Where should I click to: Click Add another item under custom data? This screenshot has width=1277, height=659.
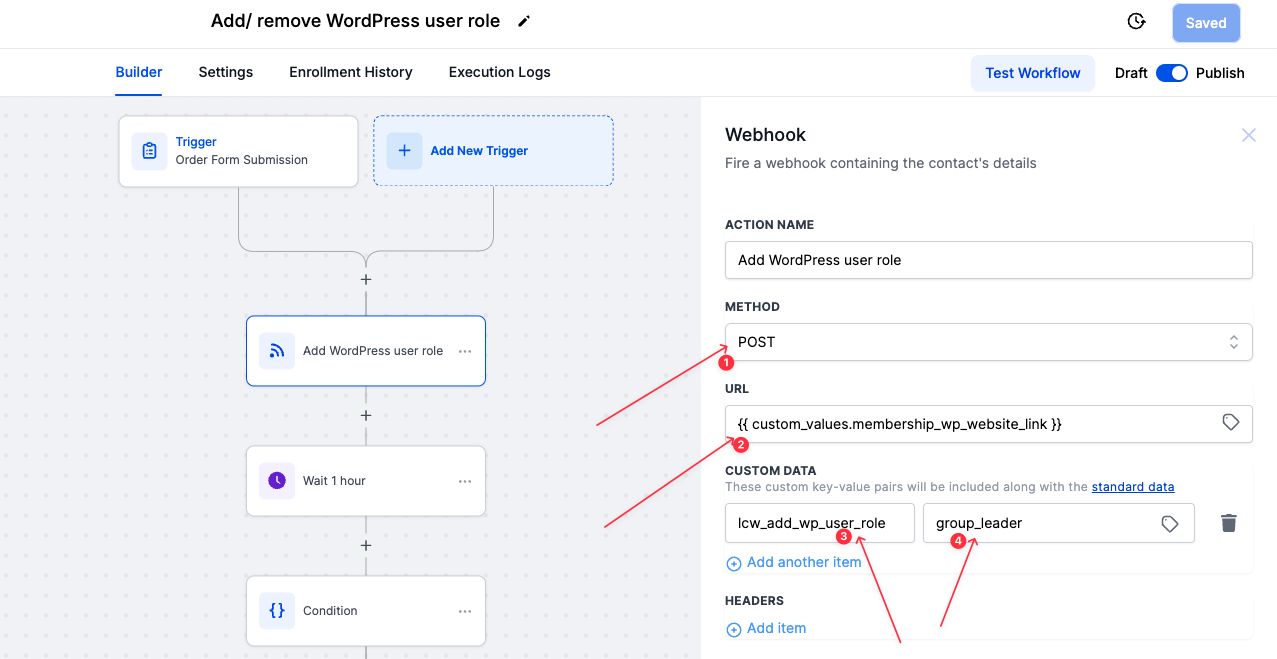point(793,562)
